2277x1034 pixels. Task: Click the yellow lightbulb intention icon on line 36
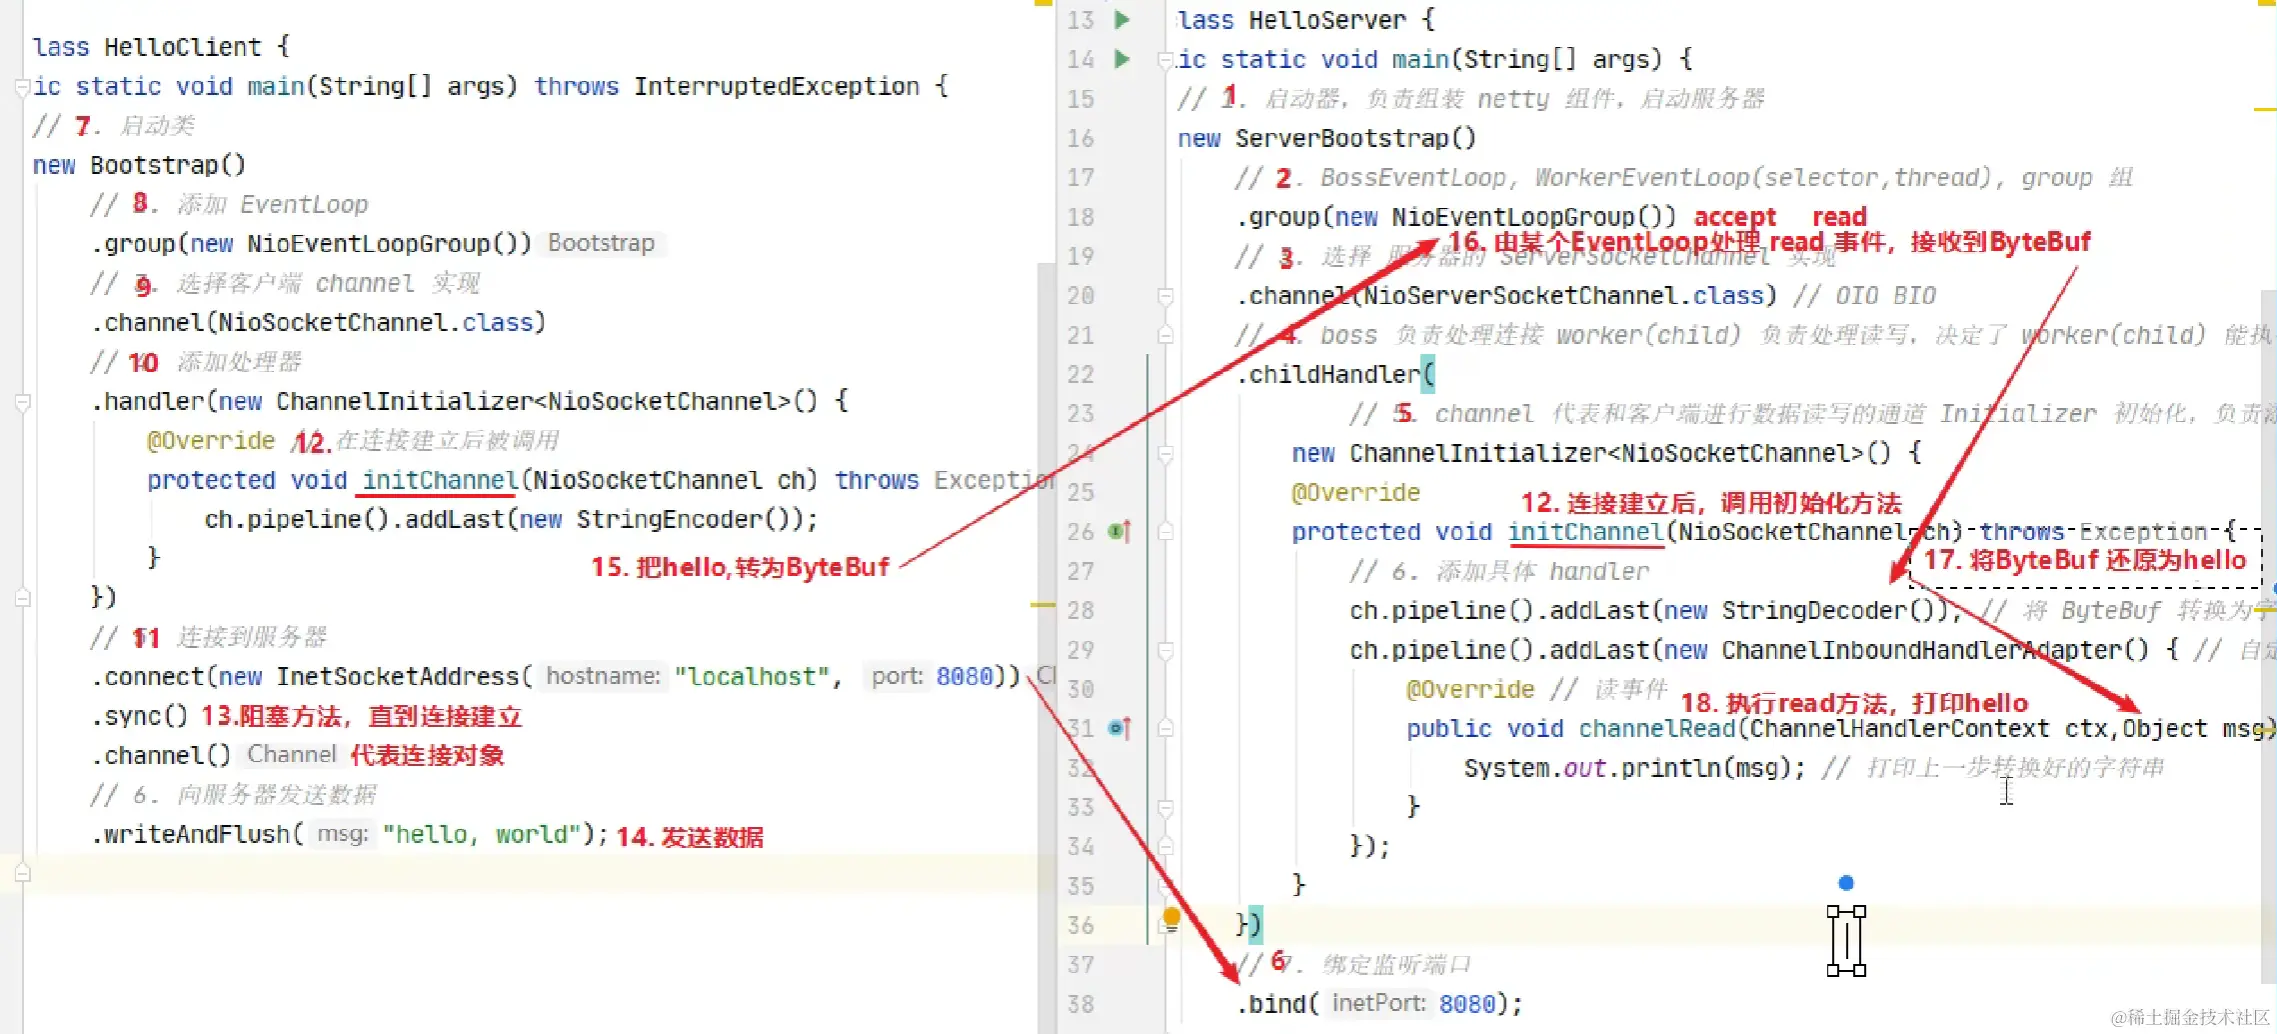[1171, 917]
